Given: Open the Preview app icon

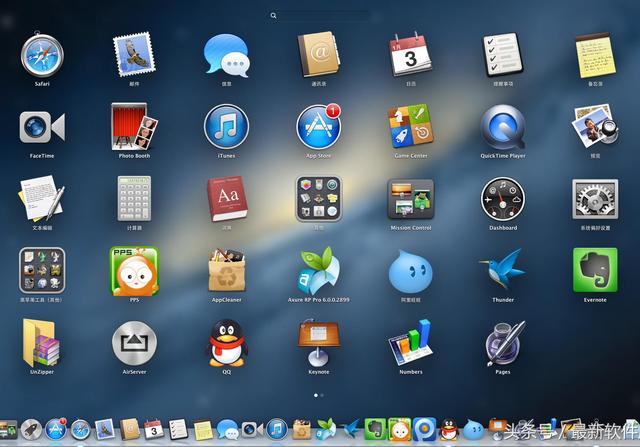Looking at the screenshot, I should tap(595, 126).
